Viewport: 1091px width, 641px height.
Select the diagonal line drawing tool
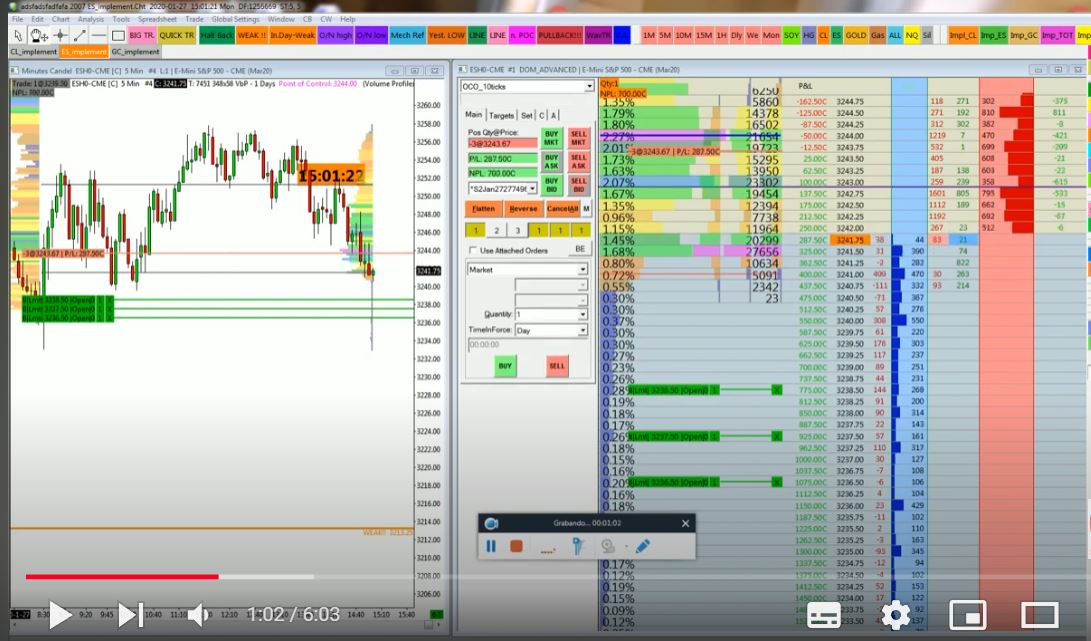pos(80,35)
